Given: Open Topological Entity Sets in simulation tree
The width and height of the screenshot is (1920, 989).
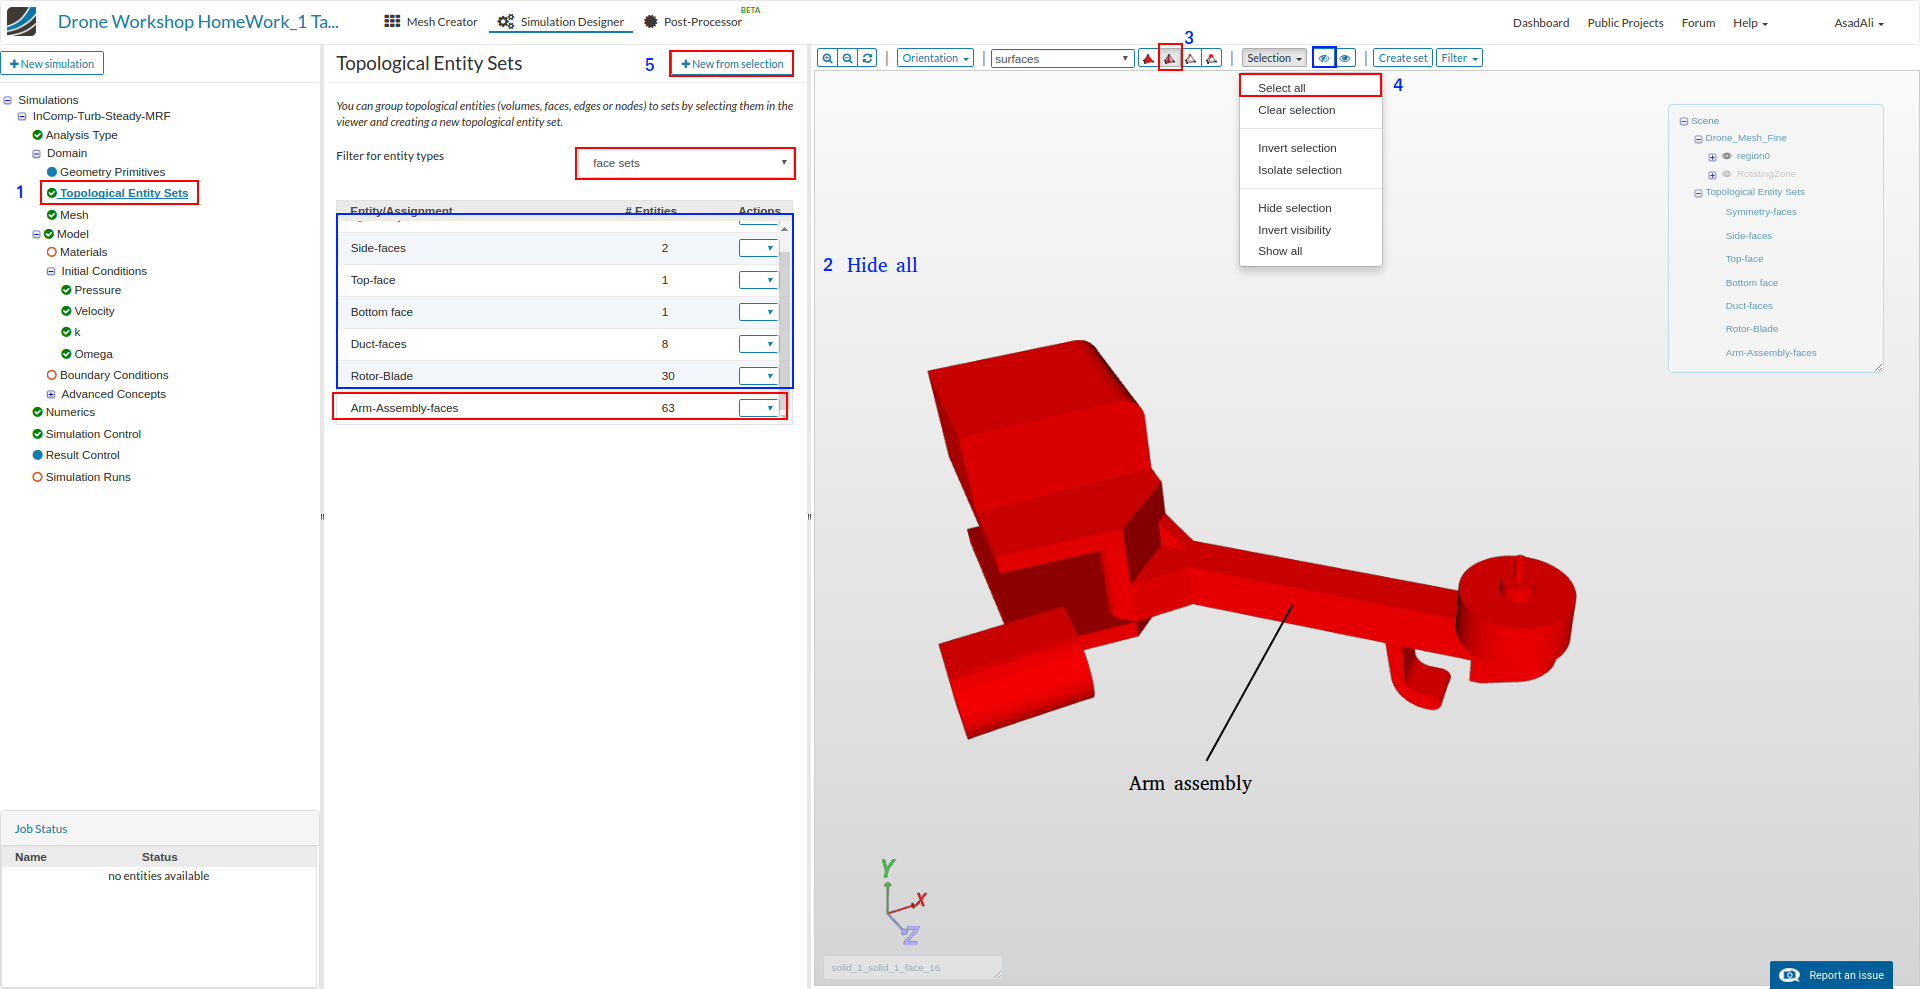Looking at the screenshot, I should pyautogui.click(x=124, y=193).
